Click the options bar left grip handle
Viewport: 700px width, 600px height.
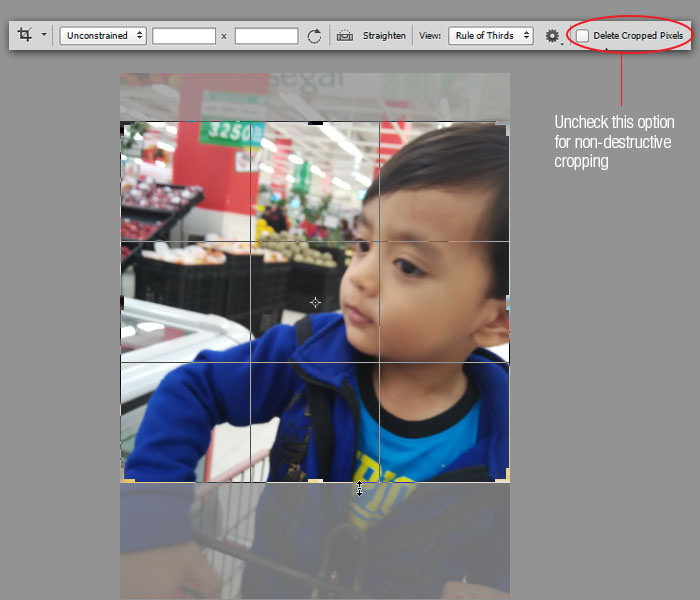[11, 35]
